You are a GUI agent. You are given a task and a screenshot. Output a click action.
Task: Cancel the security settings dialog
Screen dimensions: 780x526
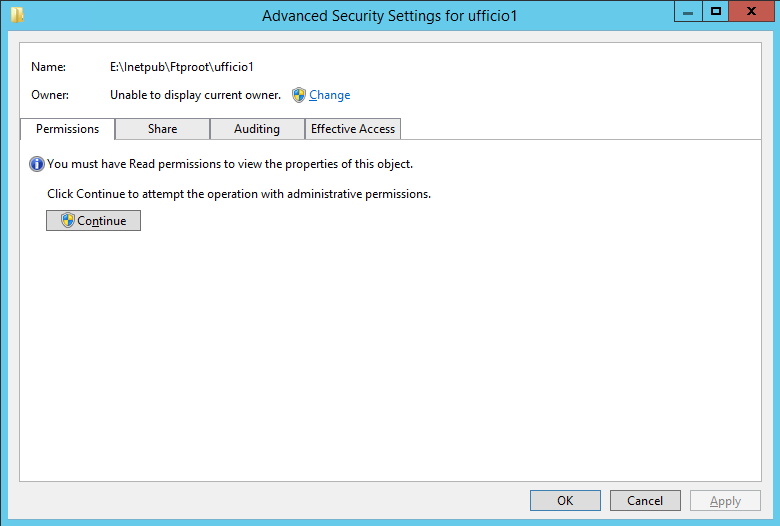645,501
